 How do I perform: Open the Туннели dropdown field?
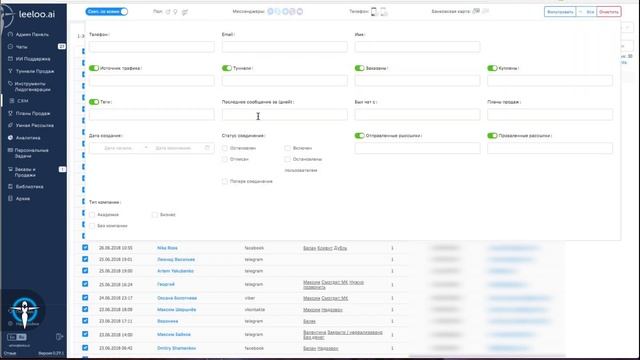click(284, 80)
